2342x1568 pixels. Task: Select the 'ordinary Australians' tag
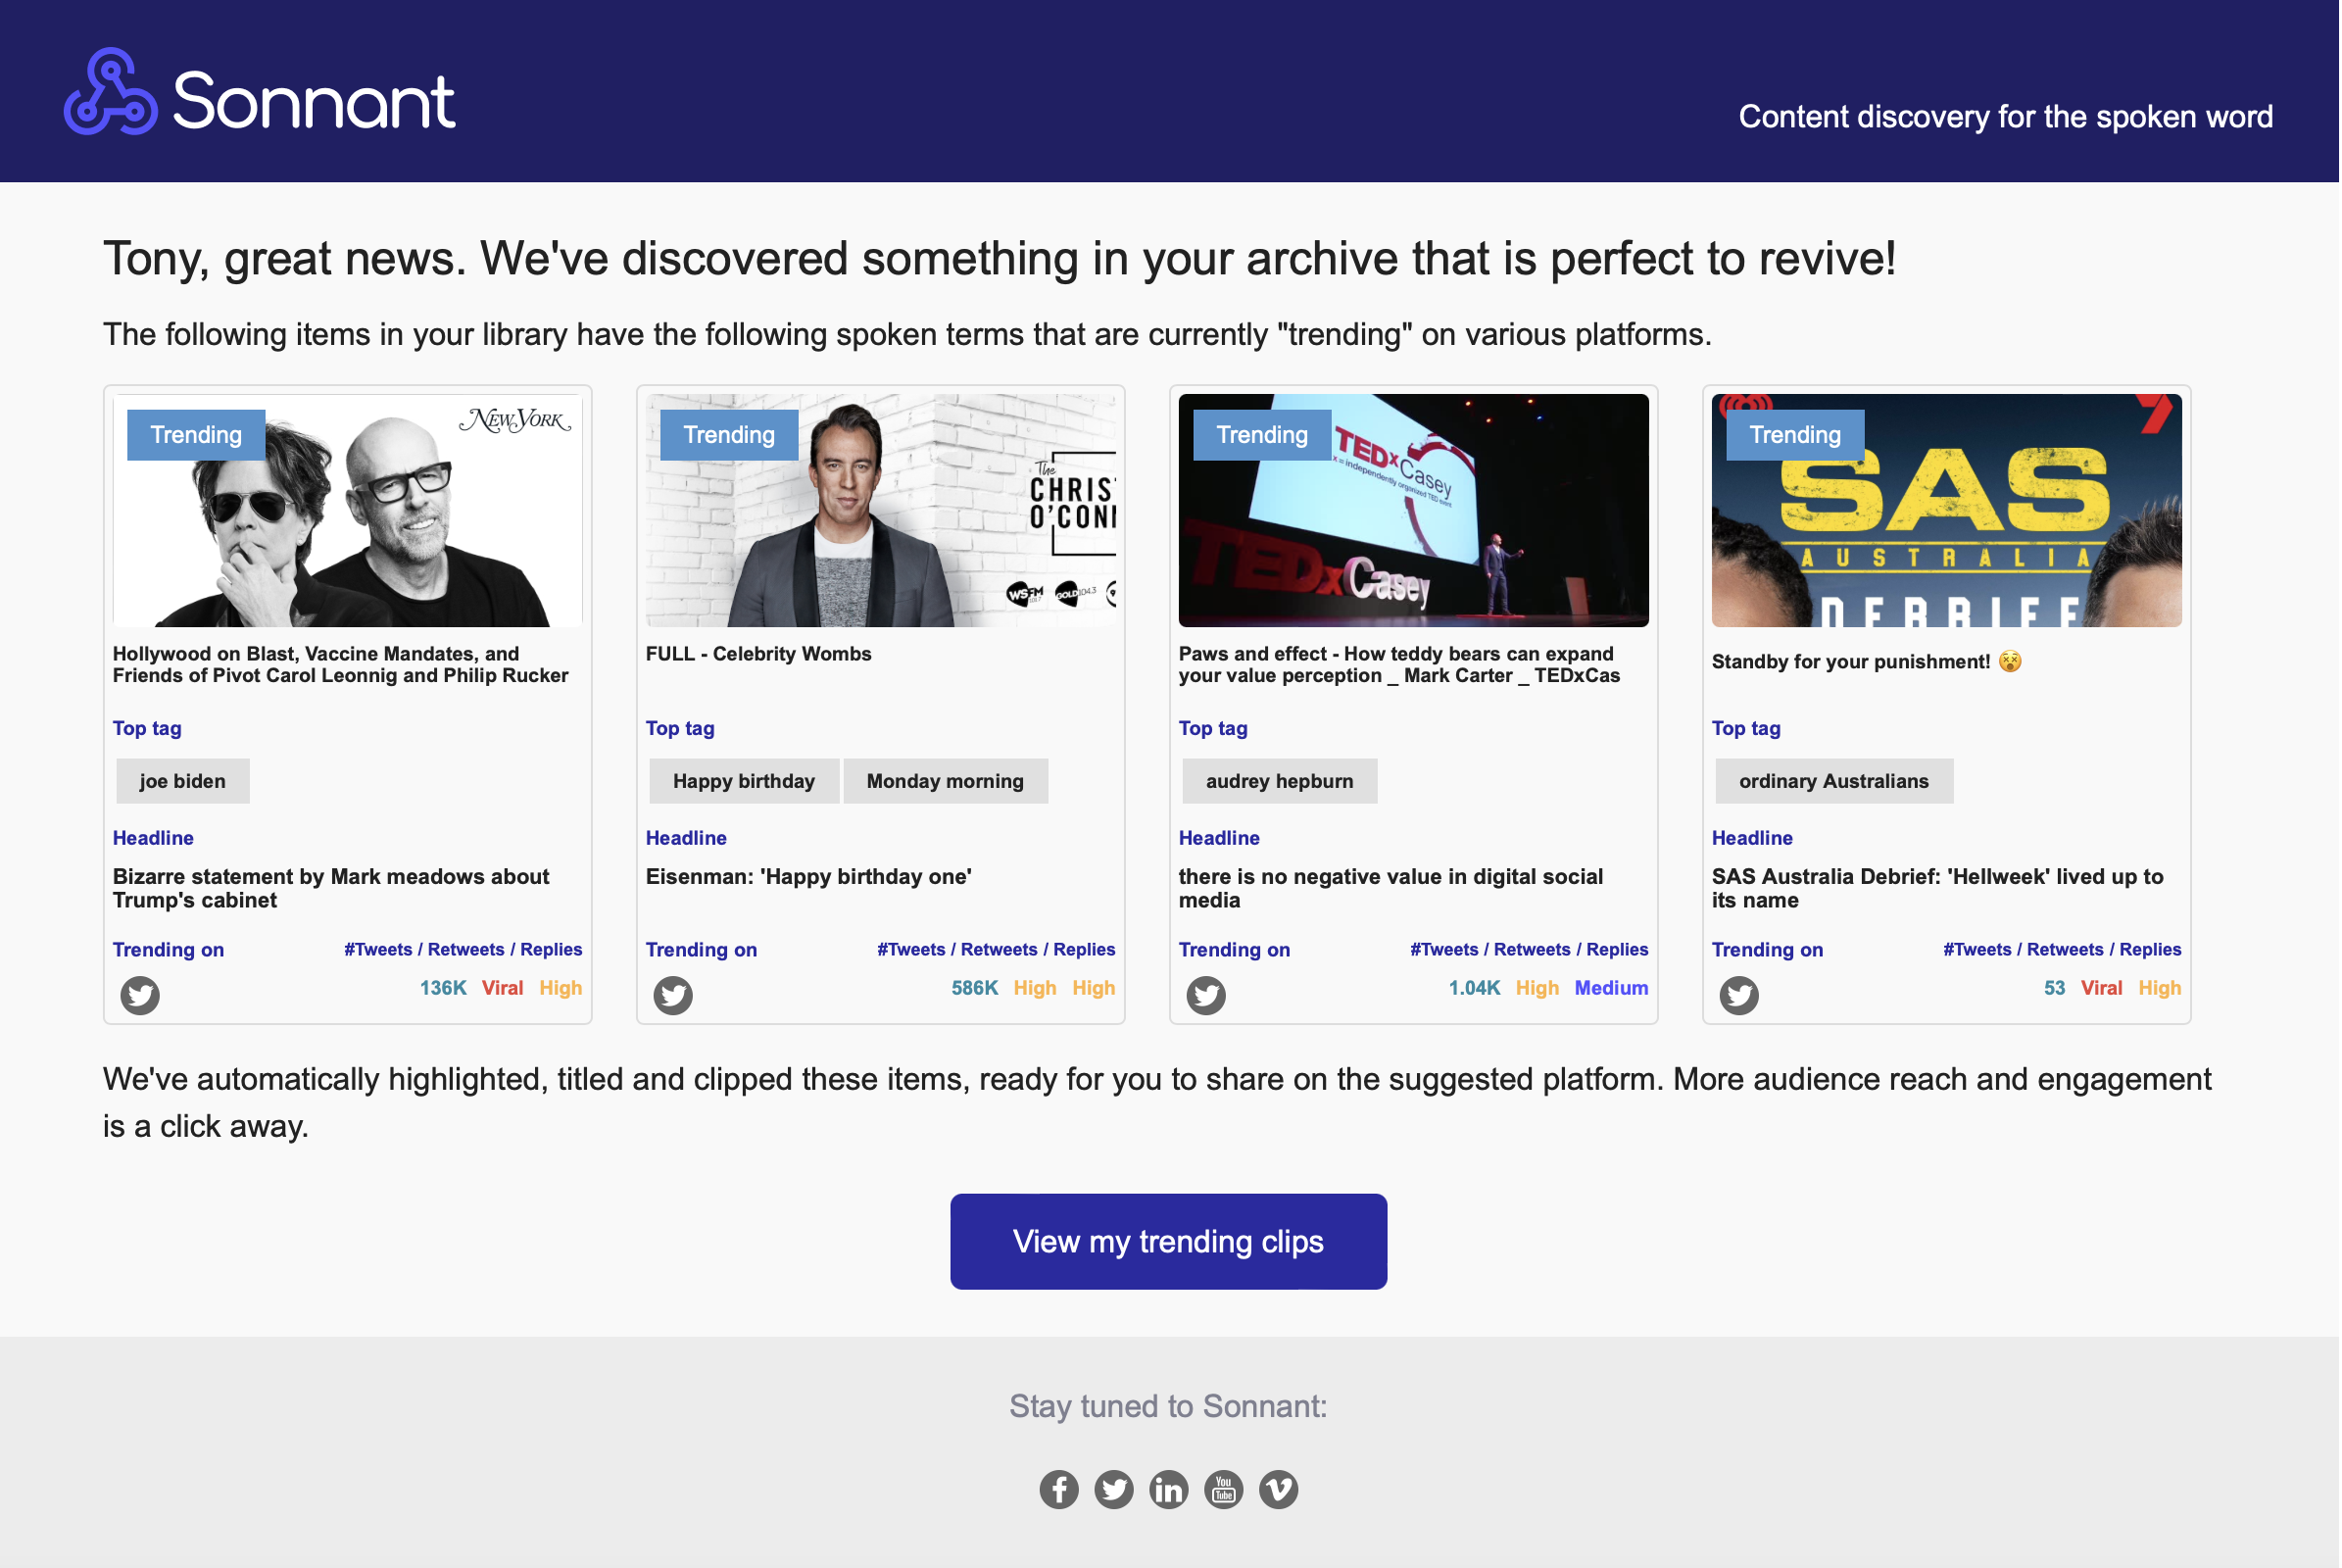point(1836,782)
